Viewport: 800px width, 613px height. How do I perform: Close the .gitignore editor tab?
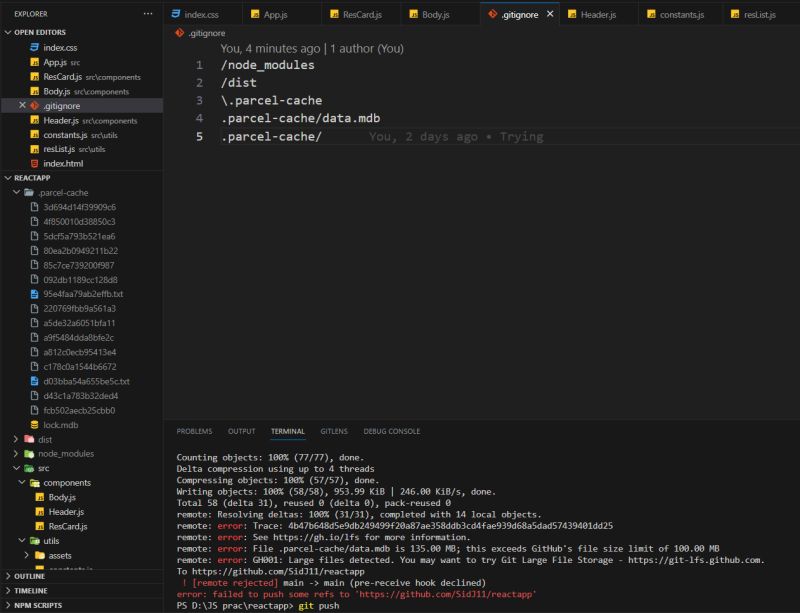[x=552, y=15]
